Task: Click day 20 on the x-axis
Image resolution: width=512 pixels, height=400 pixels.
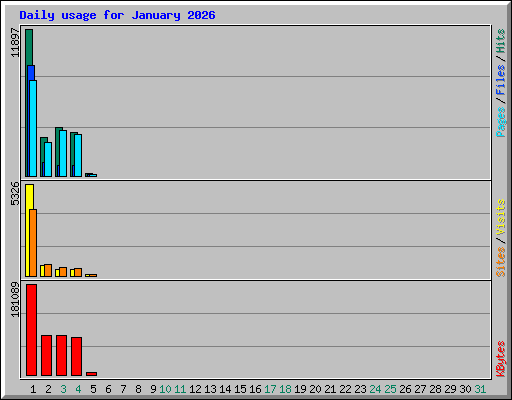Action: point(315,389)
